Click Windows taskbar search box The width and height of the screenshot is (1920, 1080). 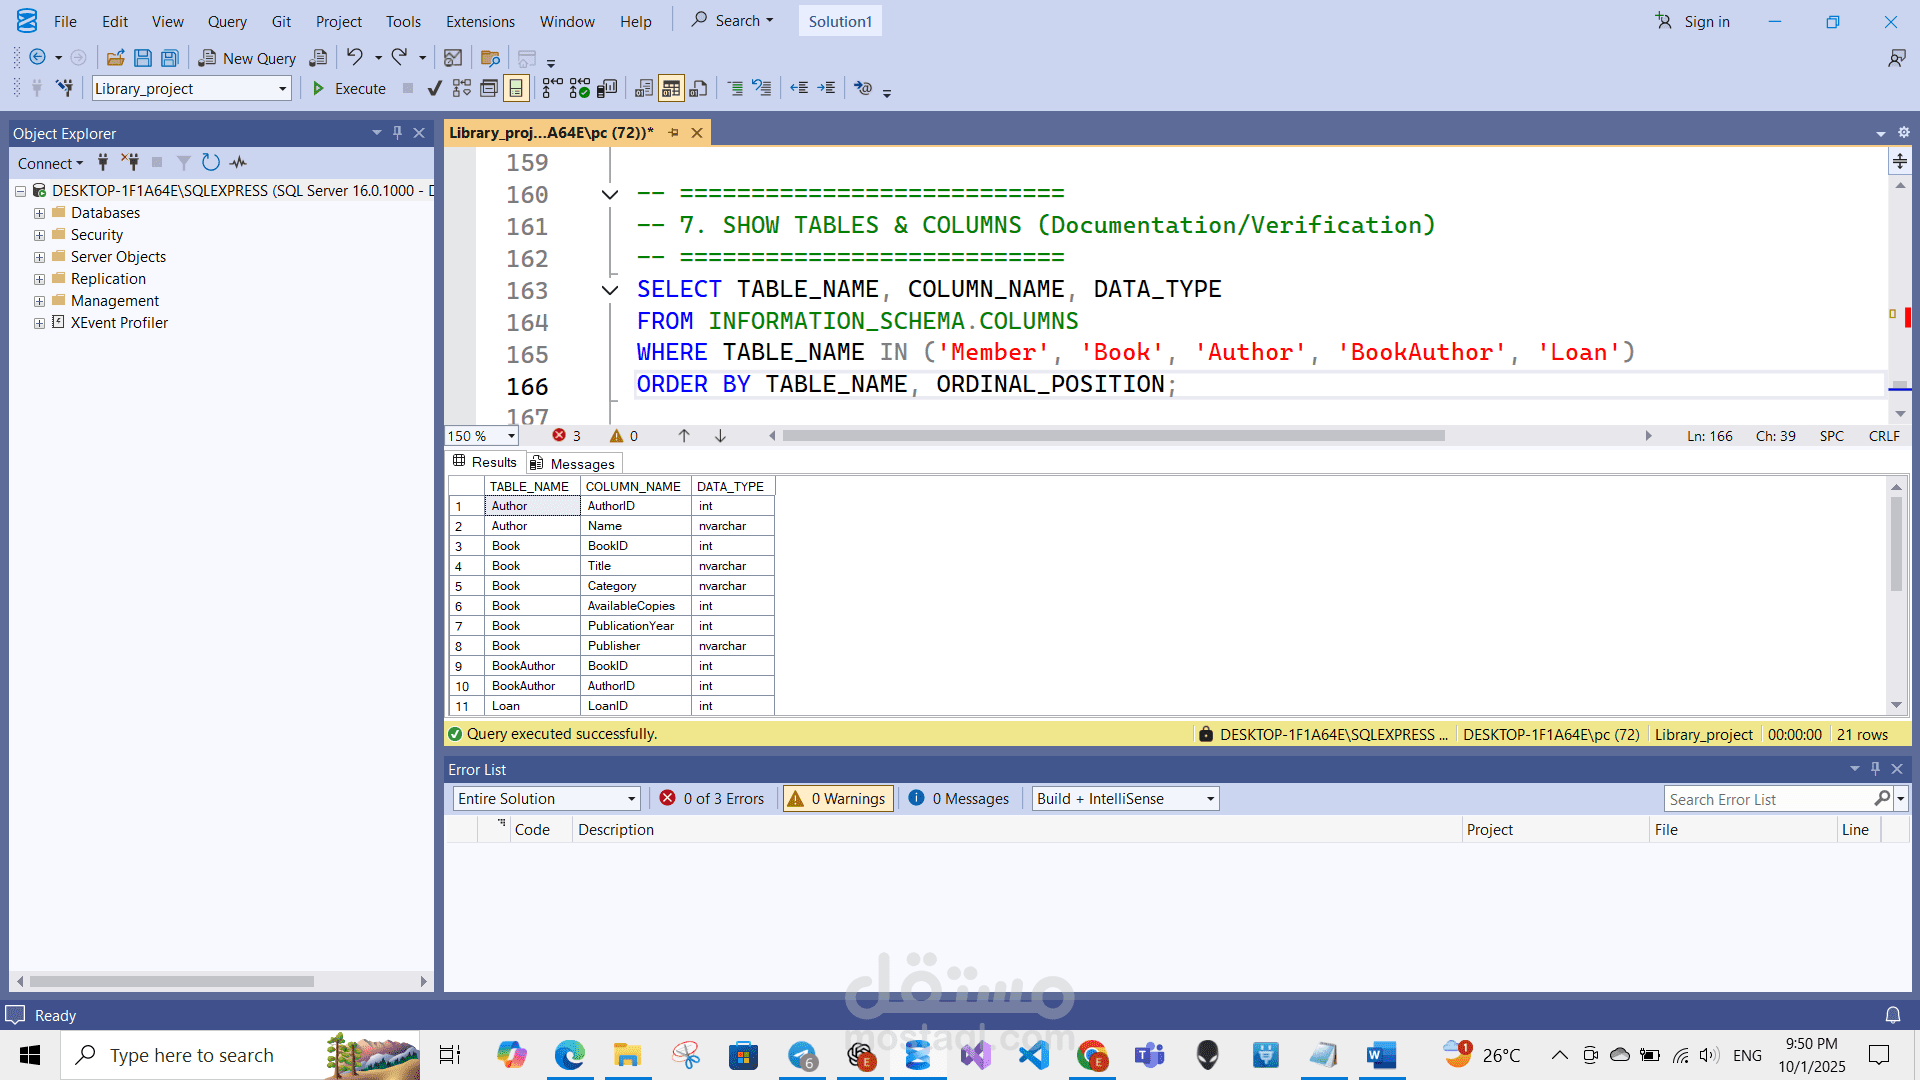tap(240, 1055)
